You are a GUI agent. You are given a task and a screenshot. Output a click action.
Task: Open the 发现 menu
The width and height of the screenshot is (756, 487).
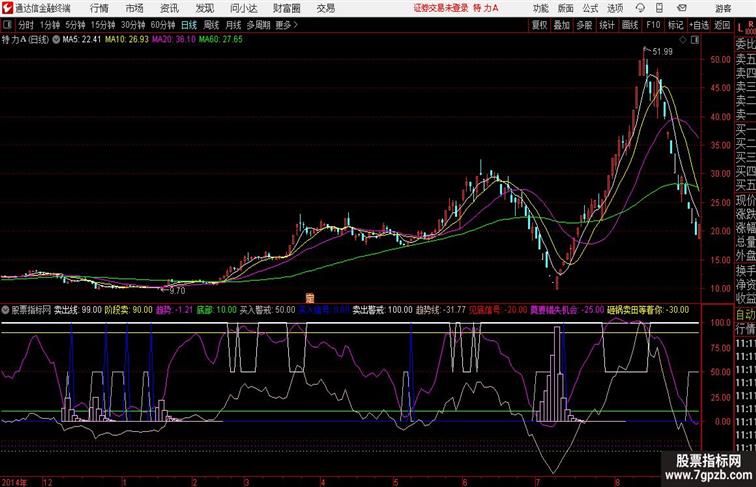point(204,8)
